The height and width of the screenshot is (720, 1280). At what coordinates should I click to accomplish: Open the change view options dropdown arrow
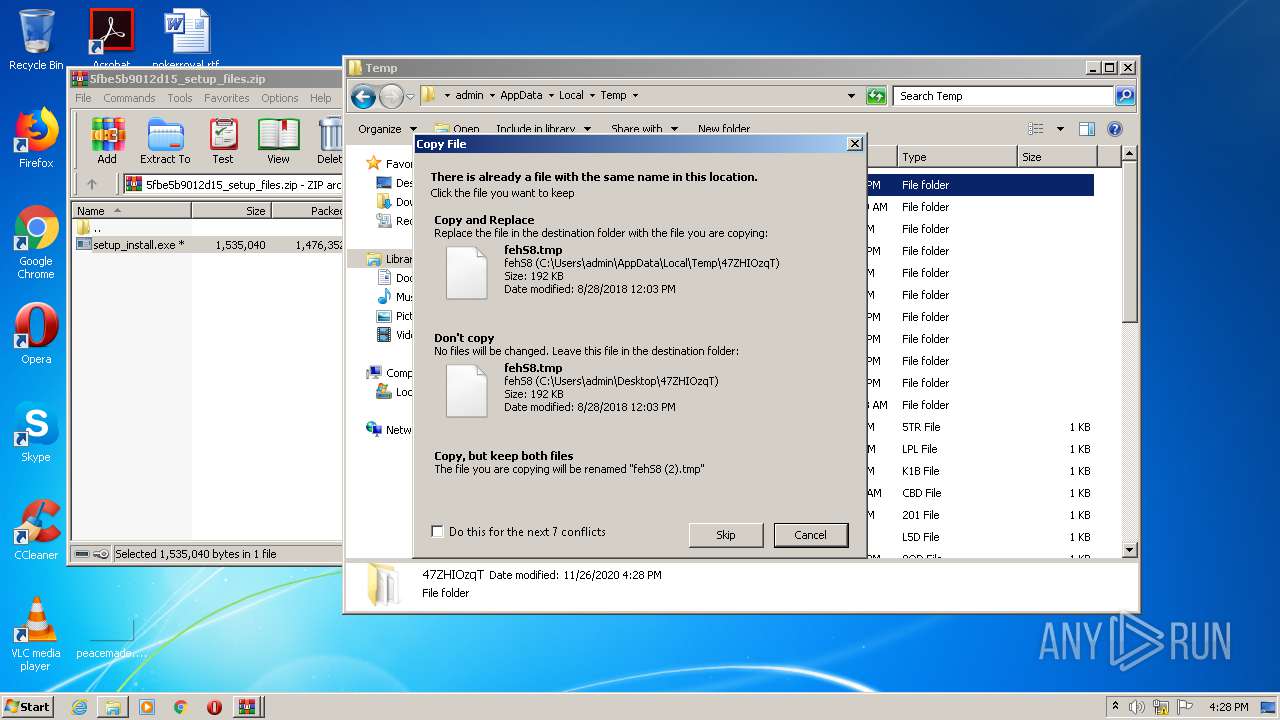click(1060, 129)
